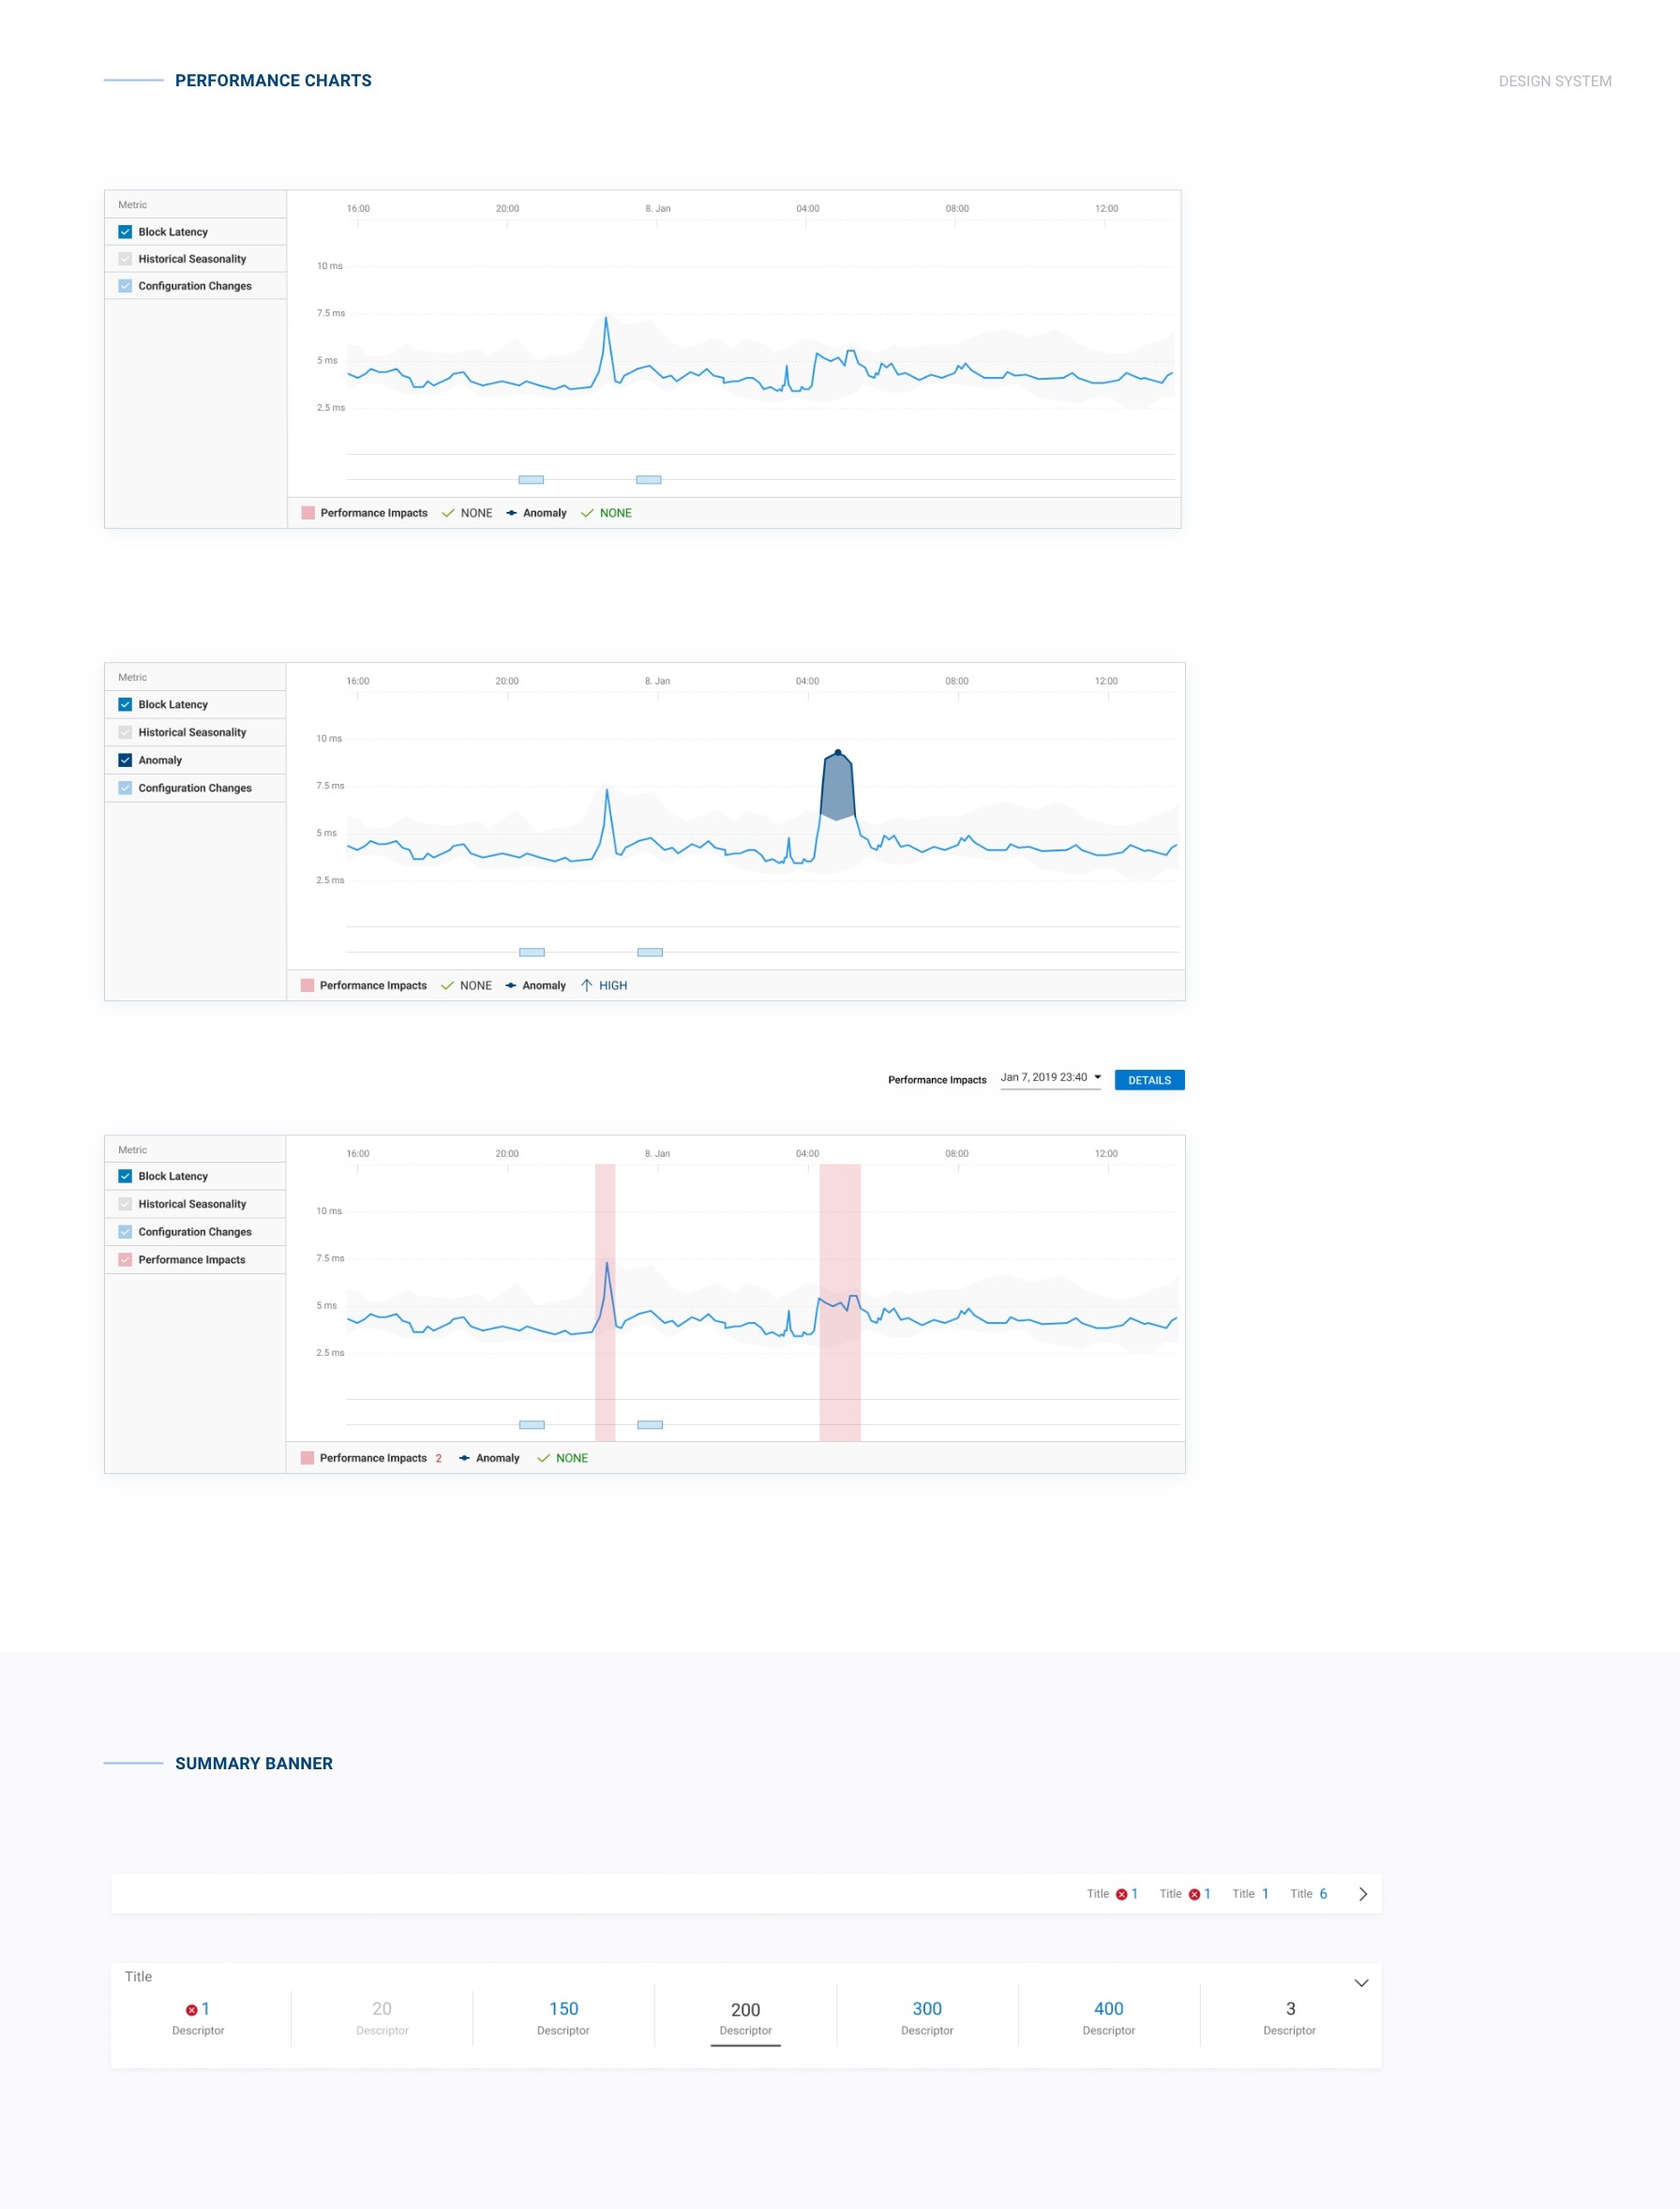This screenshot has height=2209, width=1680.
Task: Click the red error badge next to first Title
Action: [1124, 1893]
